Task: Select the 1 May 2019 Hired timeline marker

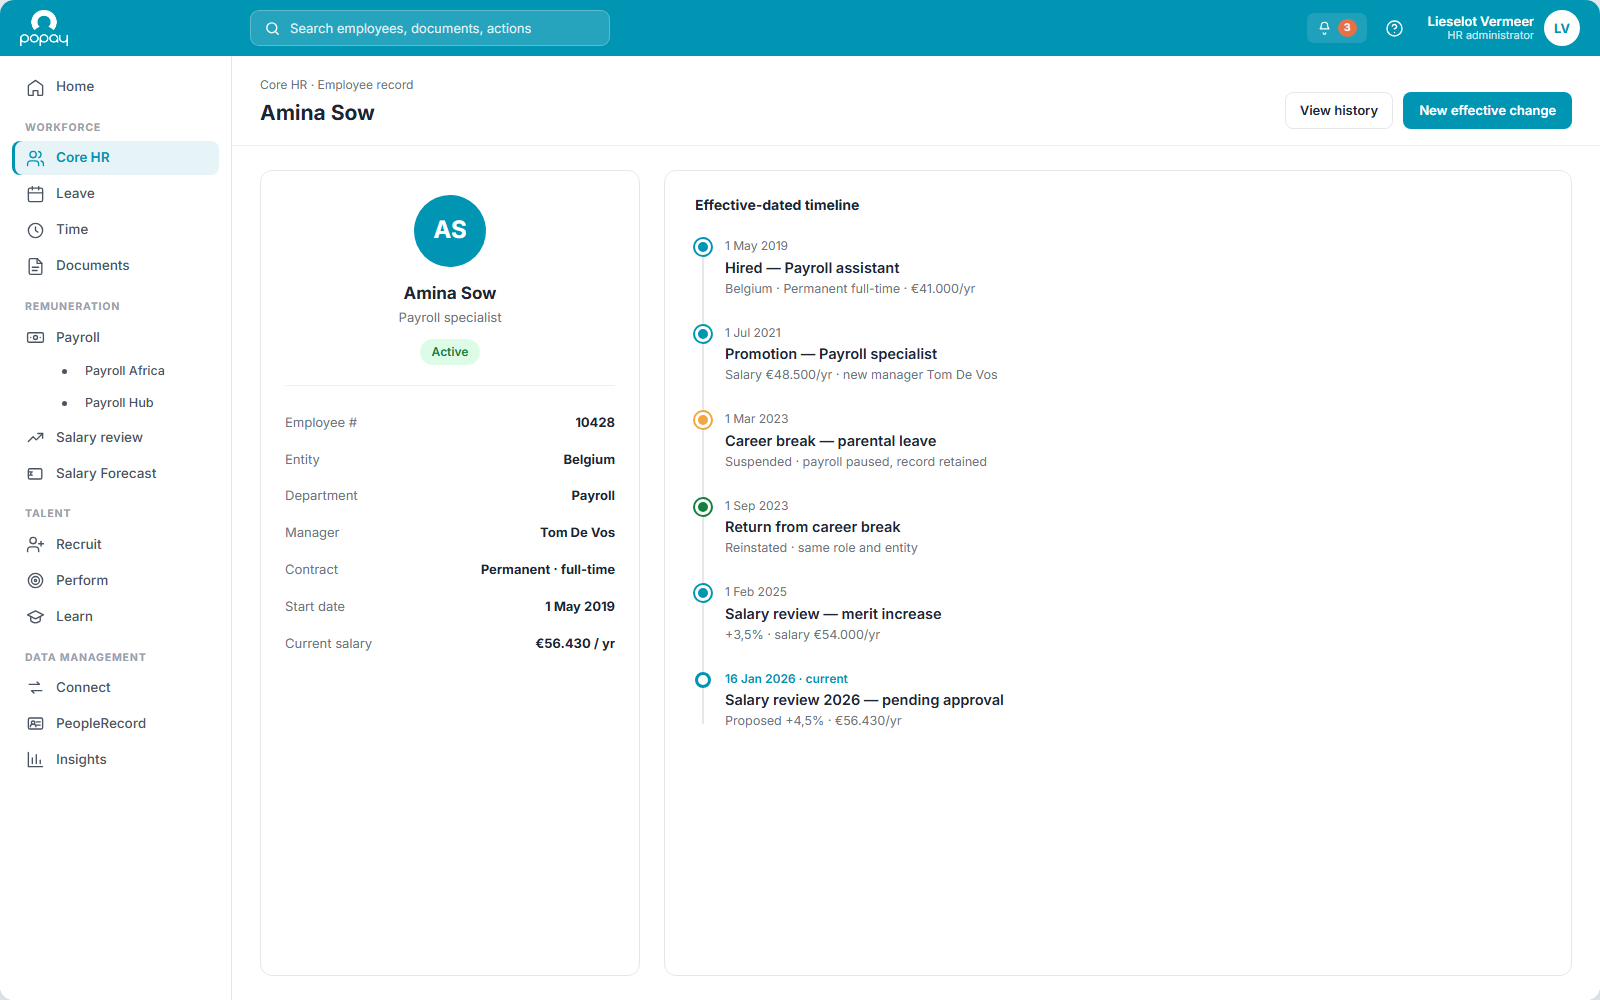Action: [703, 247]
